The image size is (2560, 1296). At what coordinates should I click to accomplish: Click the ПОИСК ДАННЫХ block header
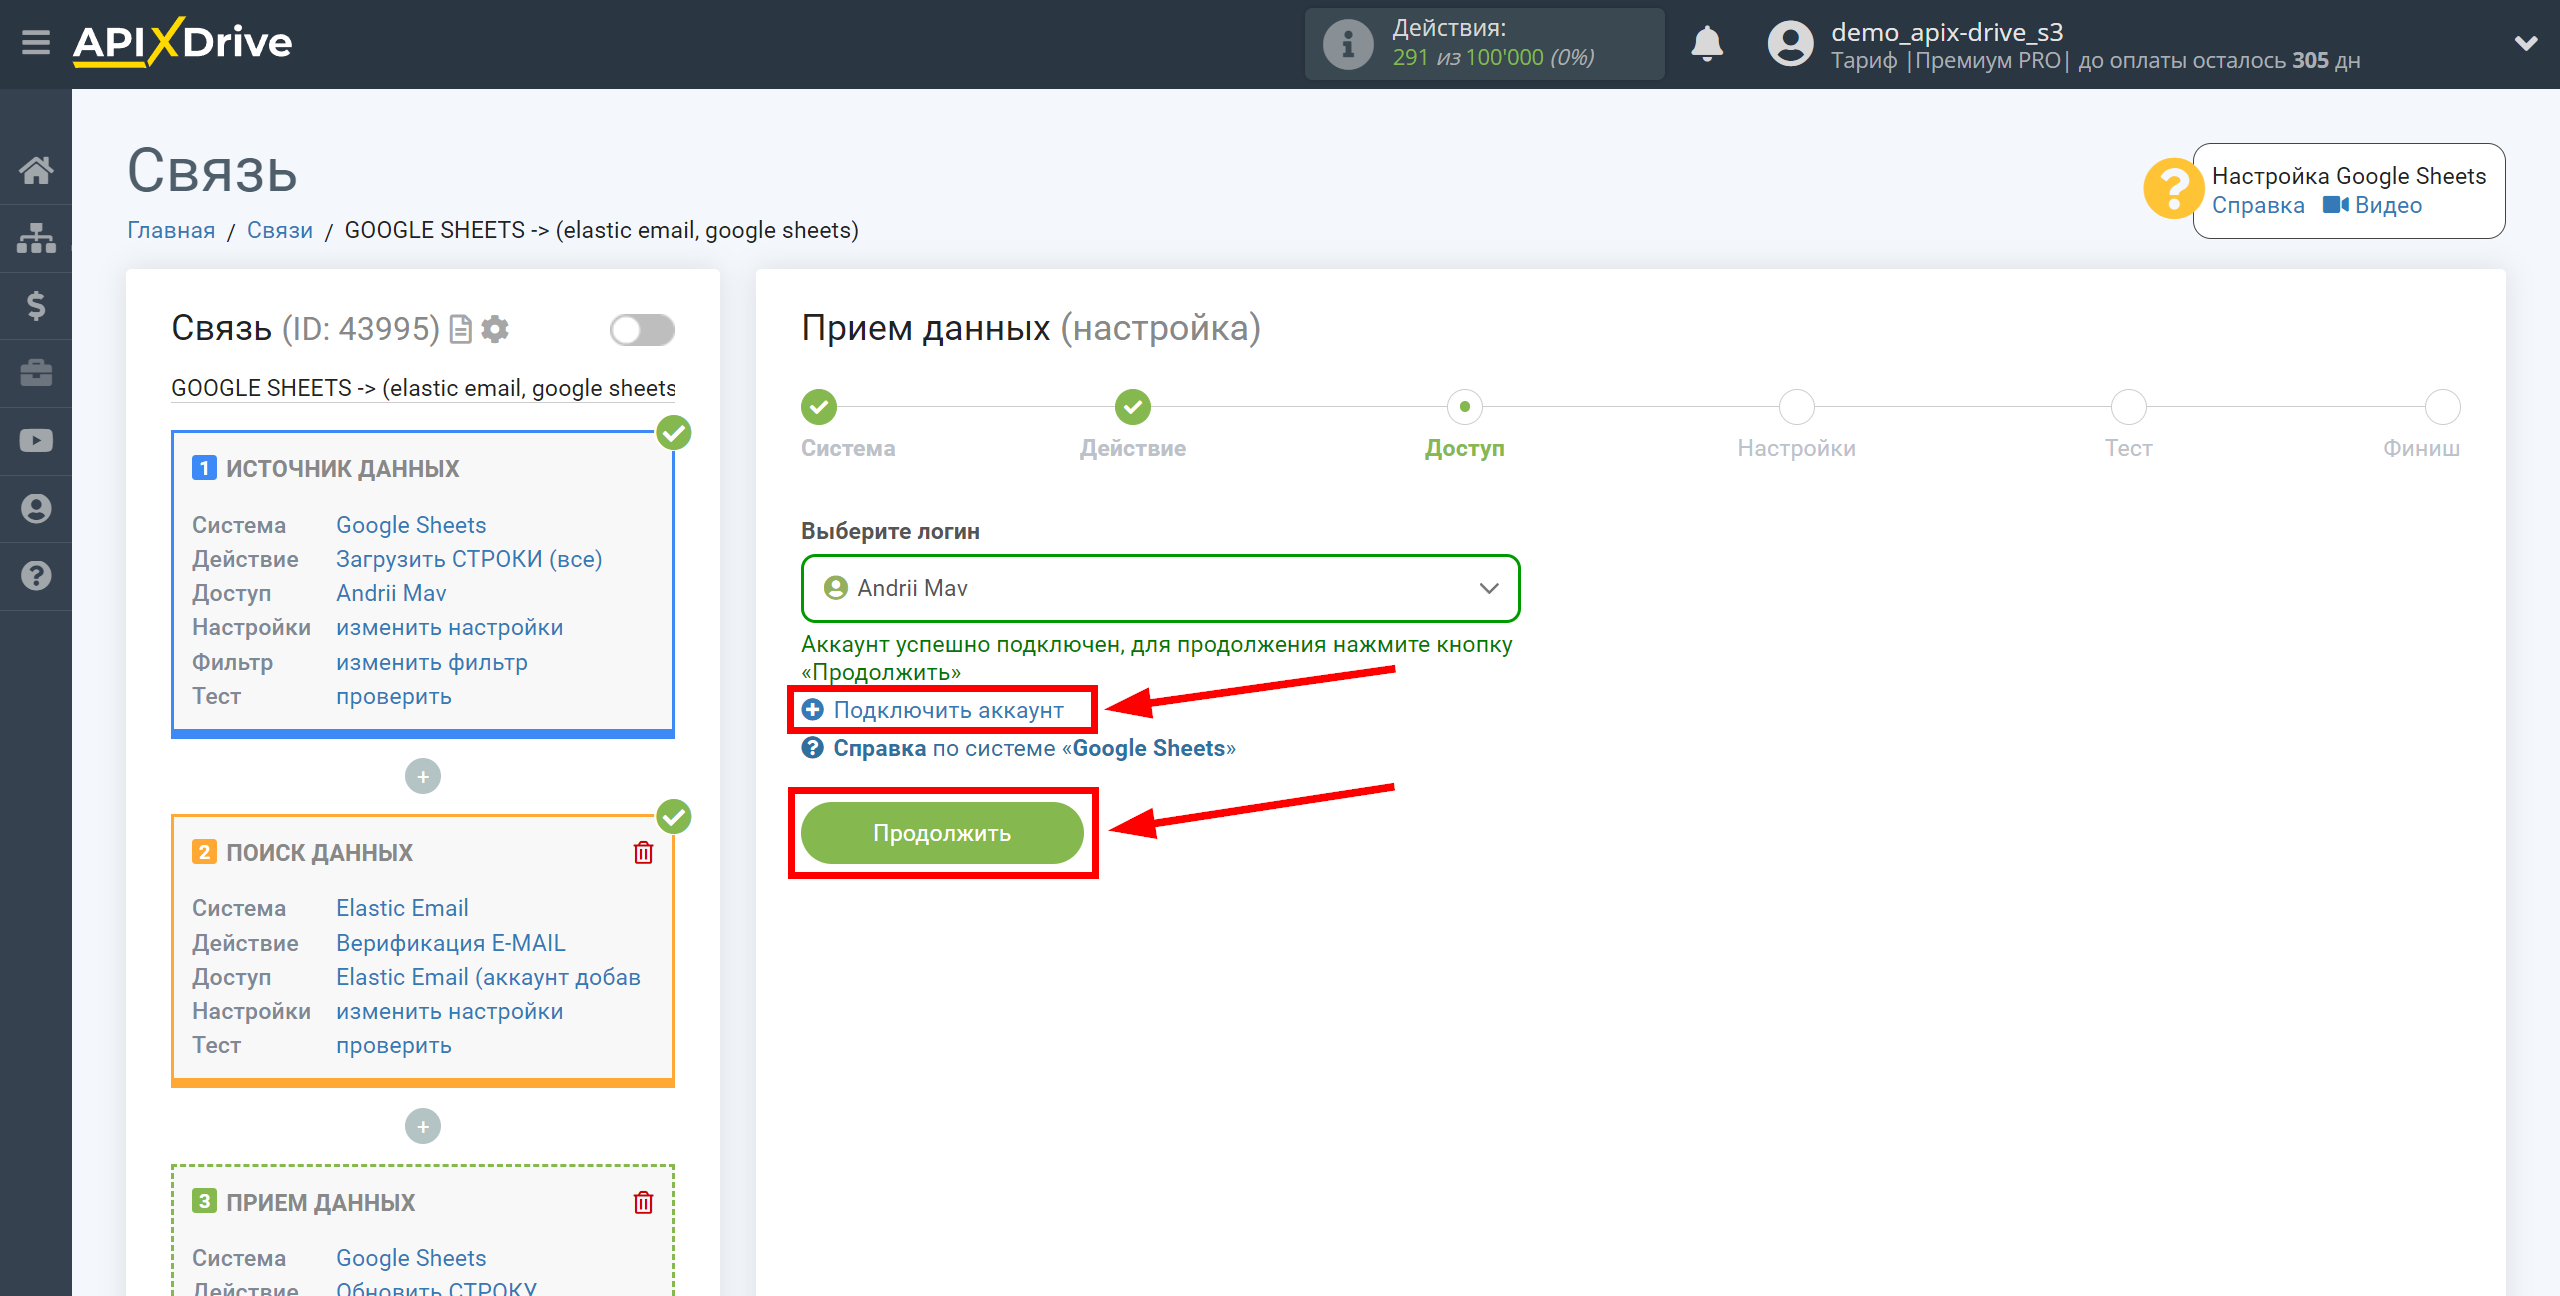tap(319, 852)
